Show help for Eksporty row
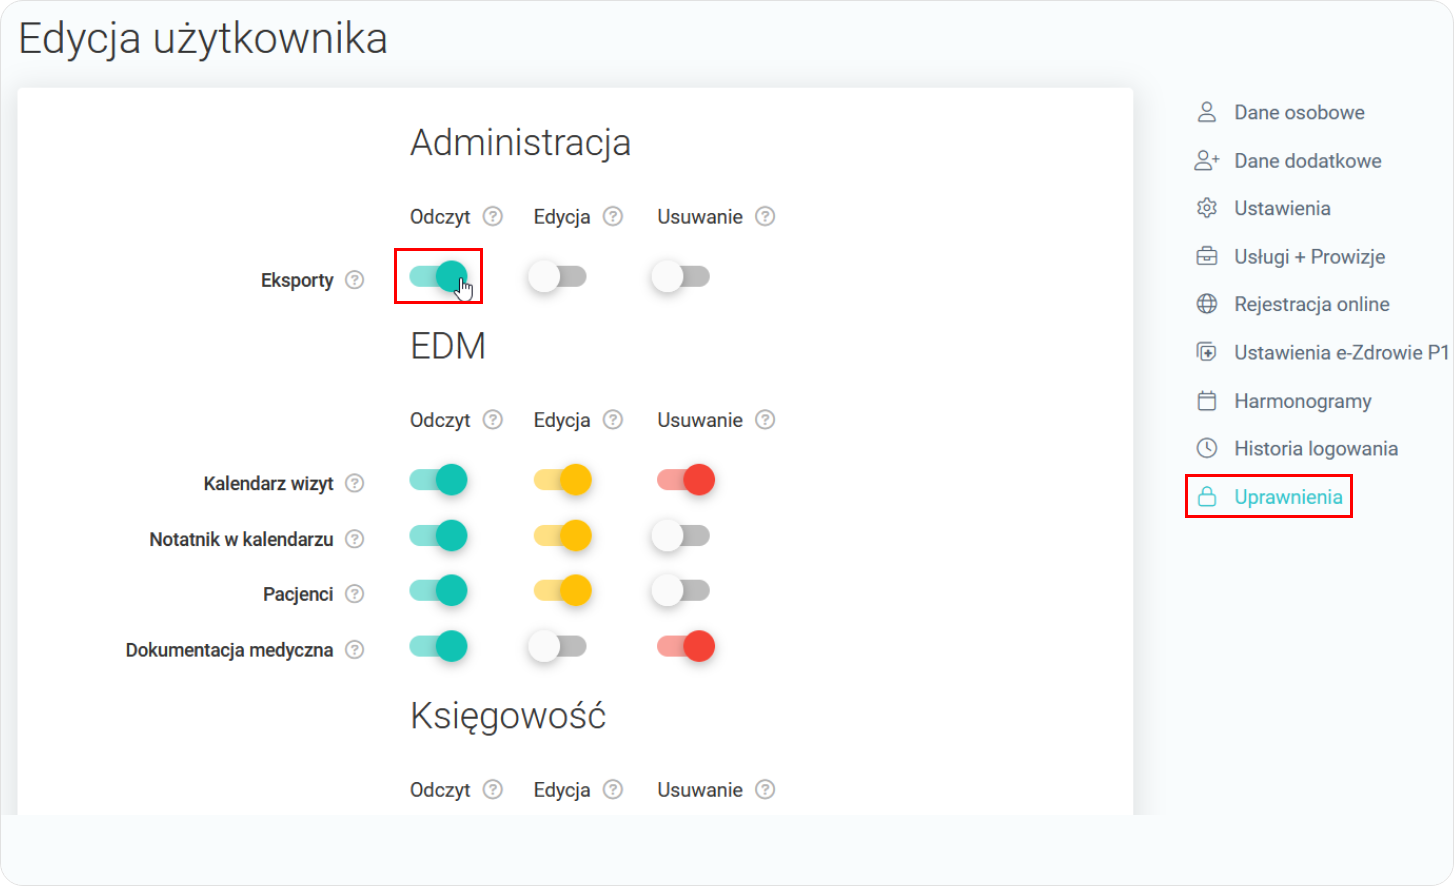The height and width of the screenshot is (886, 1454). tap(354, 280)
